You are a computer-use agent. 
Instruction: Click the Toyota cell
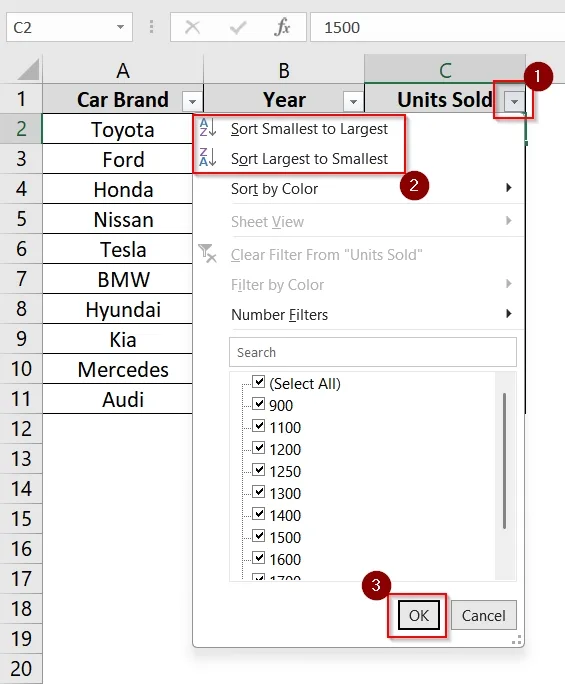tap(117, 129)
